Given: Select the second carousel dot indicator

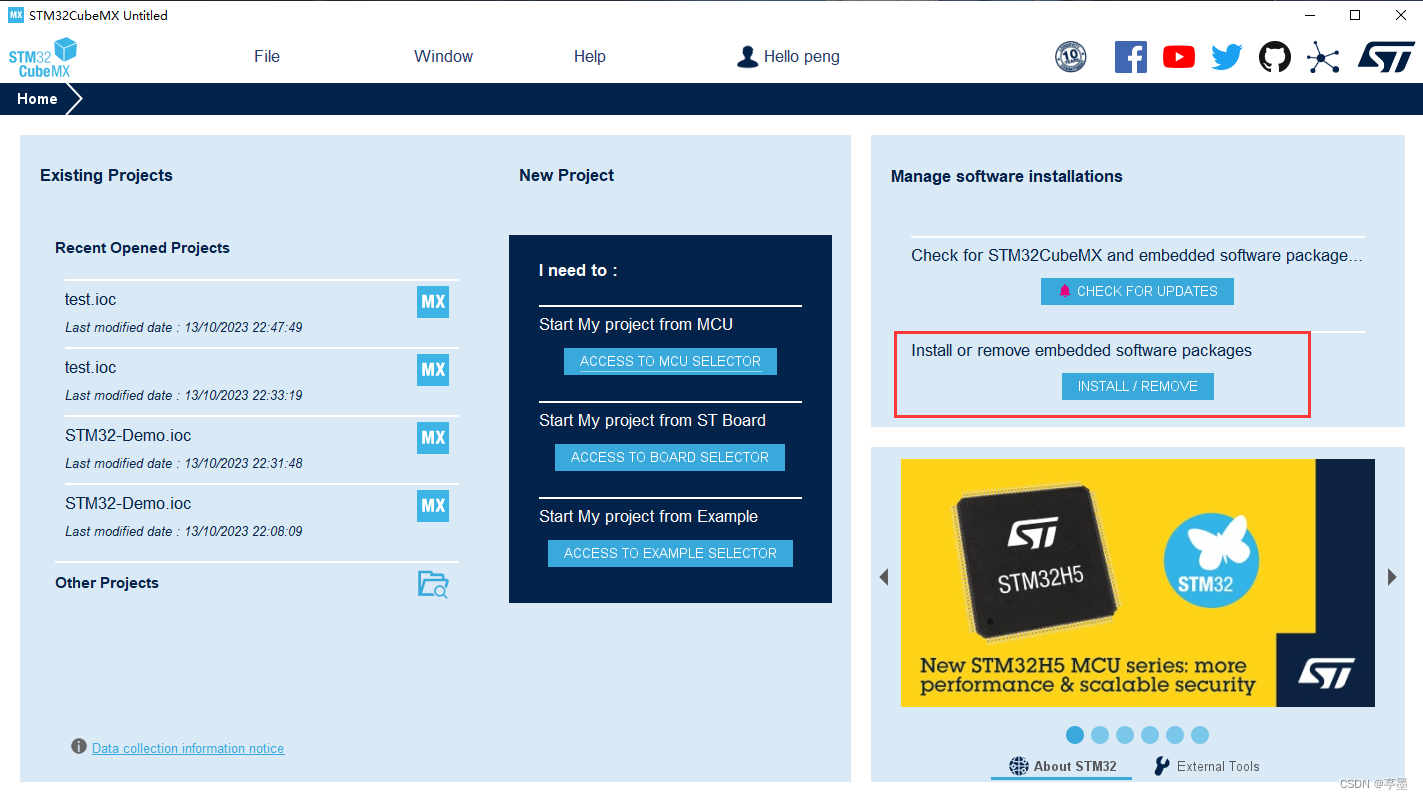Looking at the screenshot, I should [1100, 735].
